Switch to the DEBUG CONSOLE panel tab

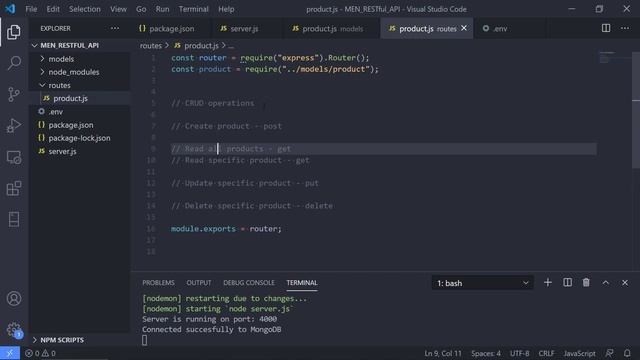coord(249,282)
